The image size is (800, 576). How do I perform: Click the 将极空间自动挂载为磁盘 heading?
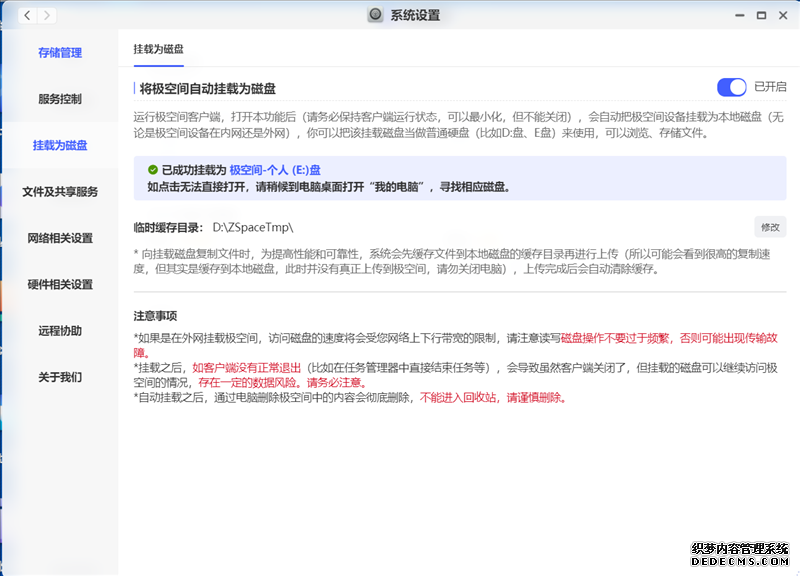pos(208,89)
